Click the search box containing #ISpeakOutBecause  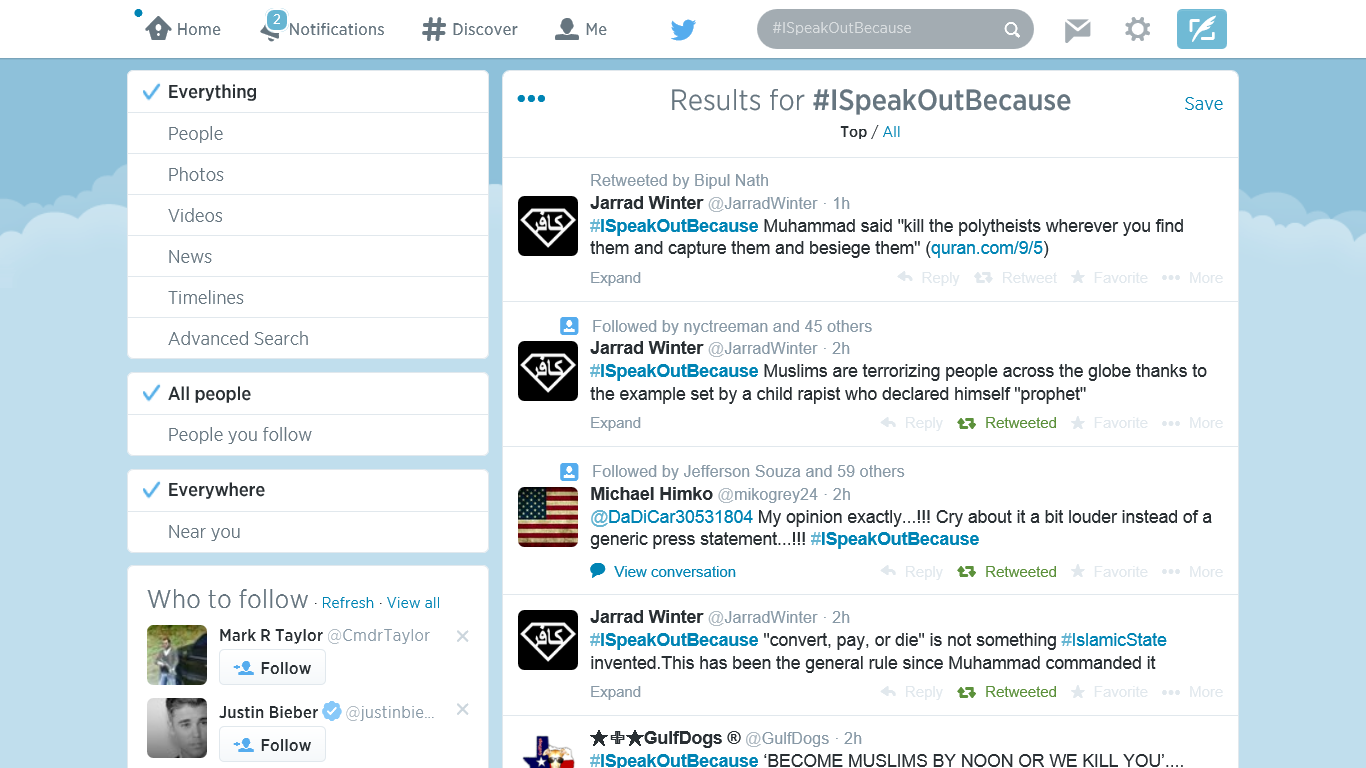point(895,29)
